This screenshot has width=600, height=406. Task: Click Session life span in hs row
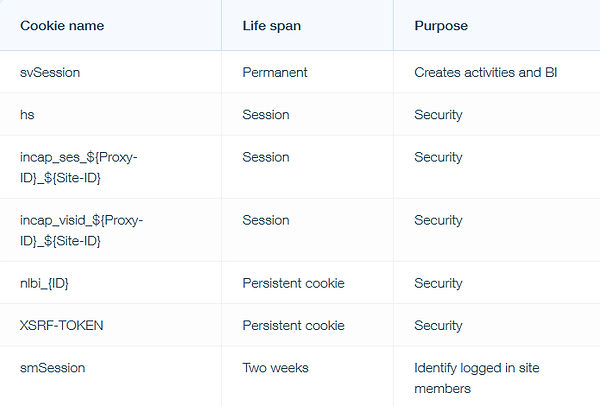click(266, 114)
